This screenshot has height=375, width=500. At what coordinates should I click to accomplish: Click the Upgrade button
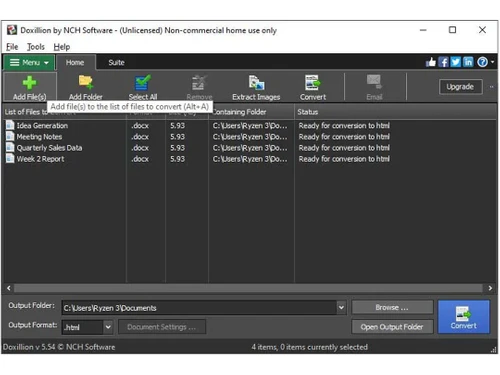click(460, 87)
